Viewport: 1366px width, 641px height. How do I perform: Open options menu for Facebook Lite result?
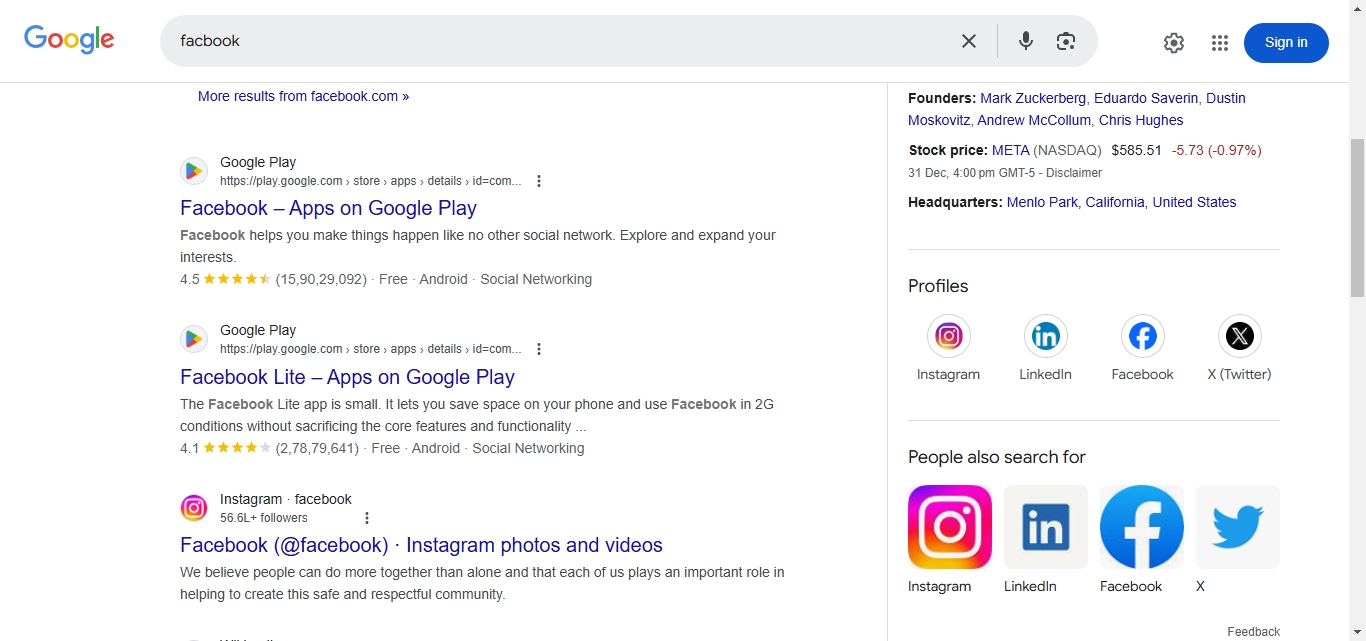(539, 349)
